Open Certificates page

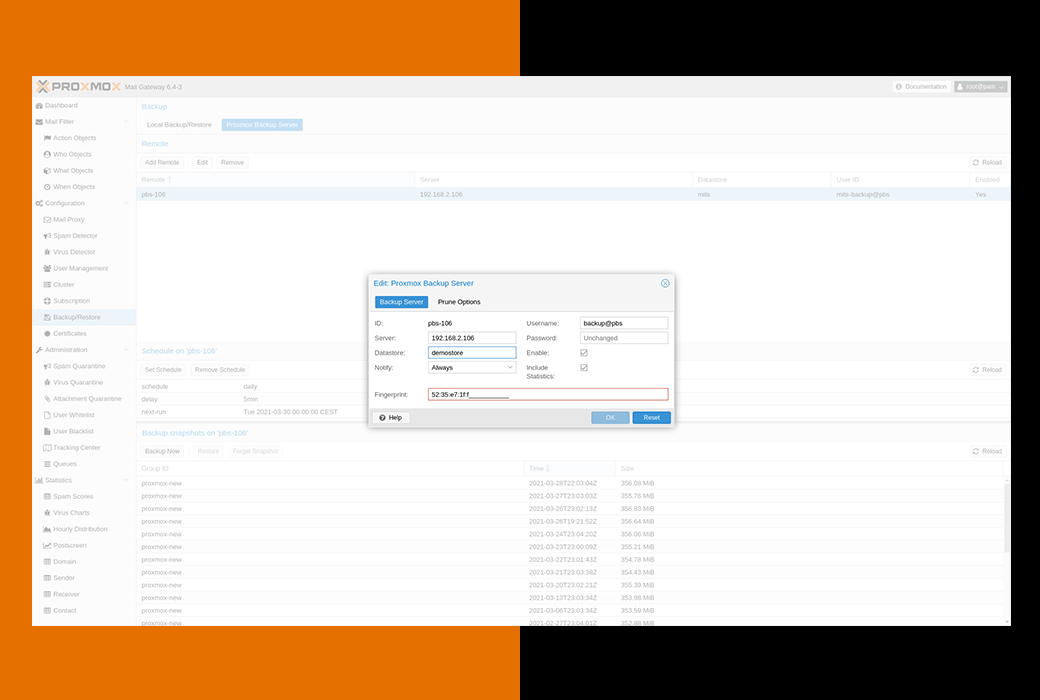(70, 334)
